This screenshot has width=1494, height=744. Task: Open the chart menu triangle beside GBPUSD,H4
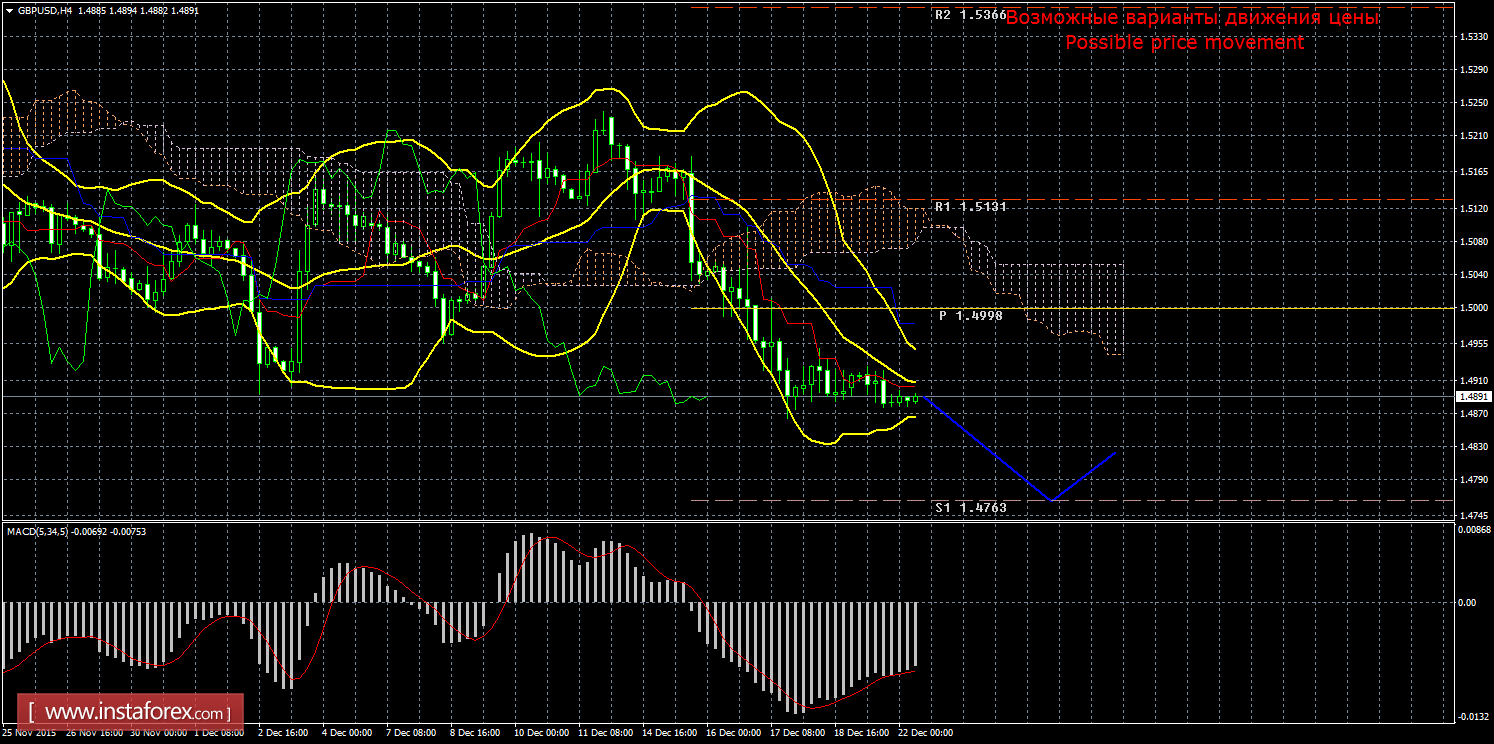pos(8,10)
